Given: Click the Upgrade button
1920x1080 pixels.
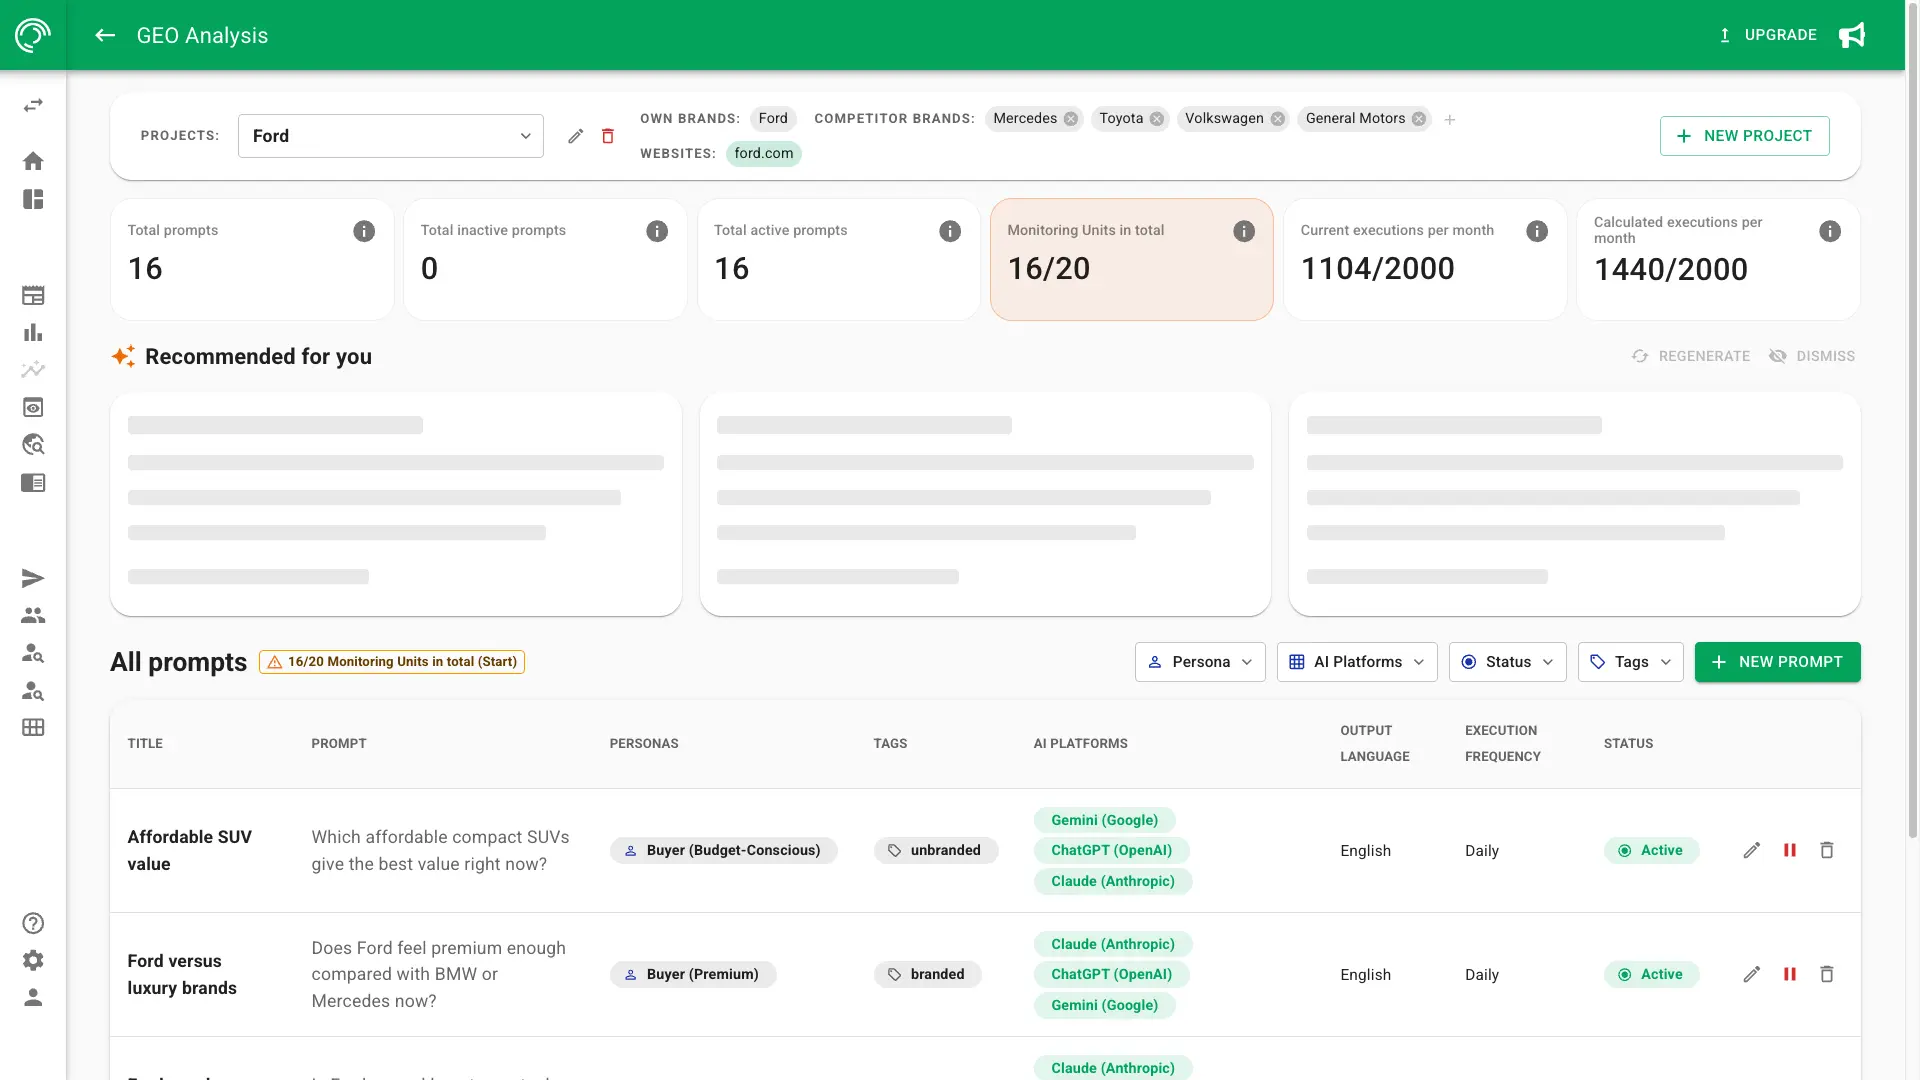Looking at the screenshot, I should (x=1768, y=35).
